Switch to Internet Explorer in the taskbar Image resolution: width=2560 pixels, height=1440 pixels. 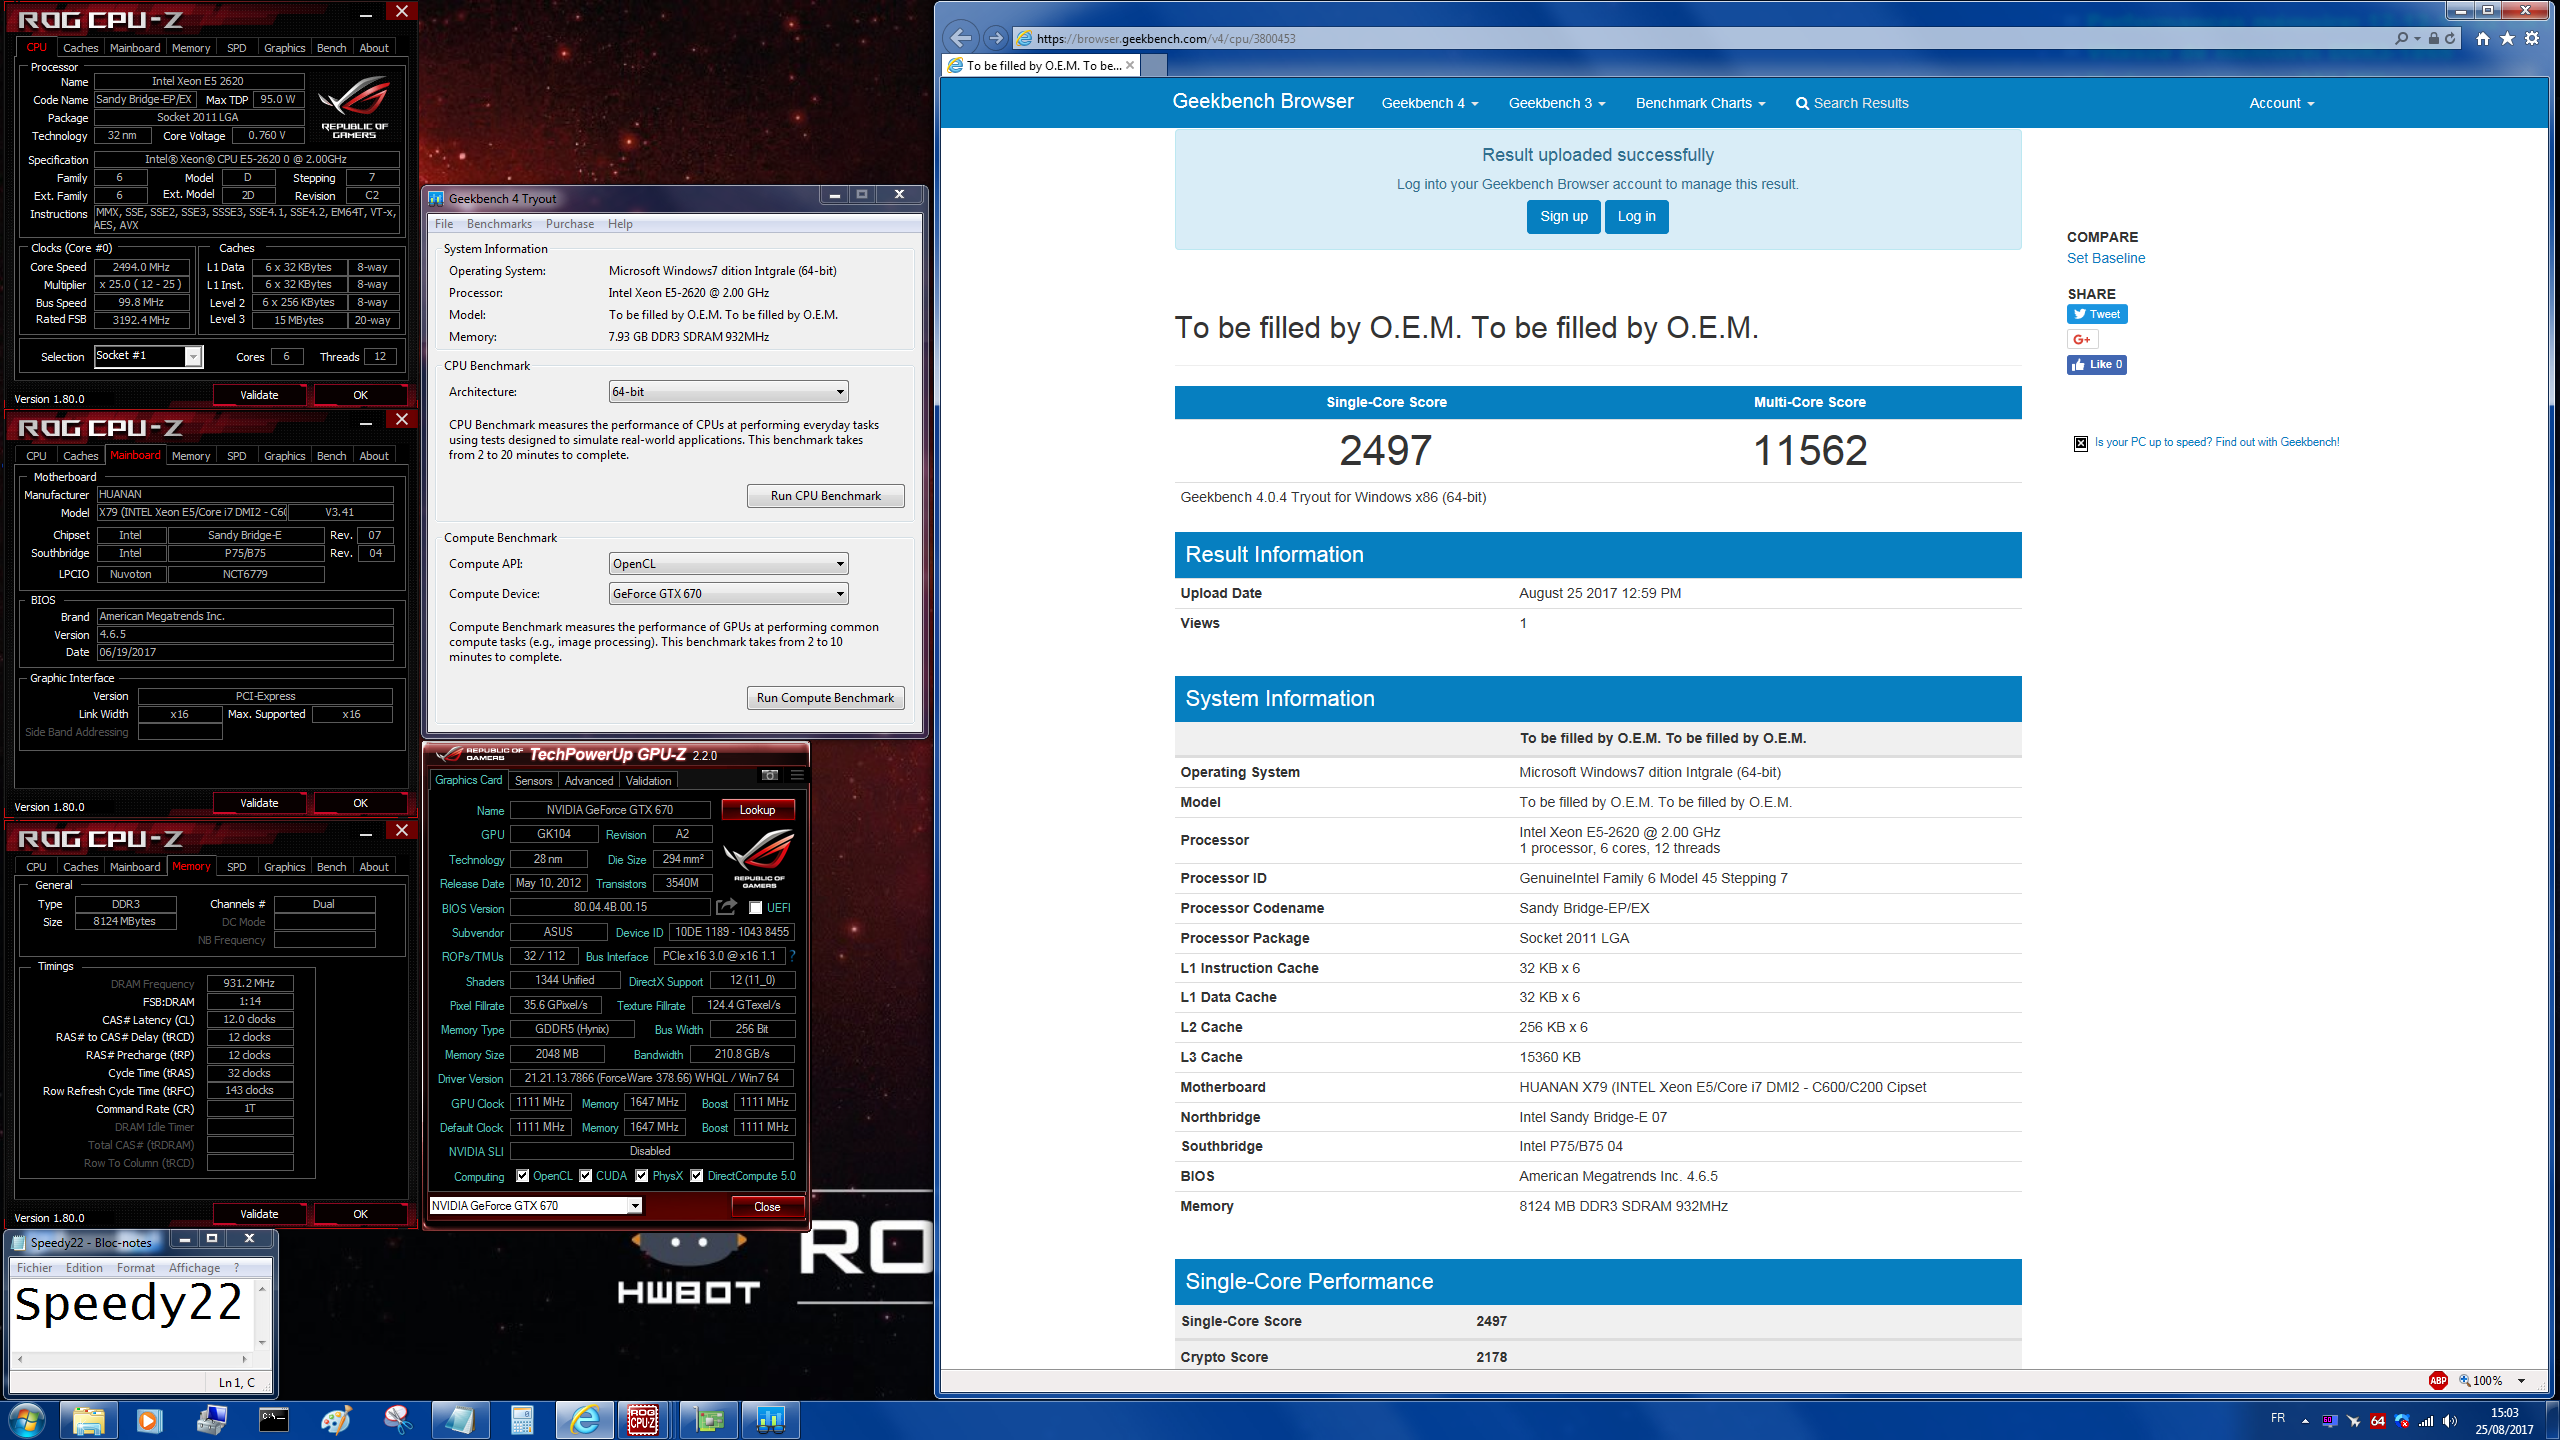tap(584, 1420)
